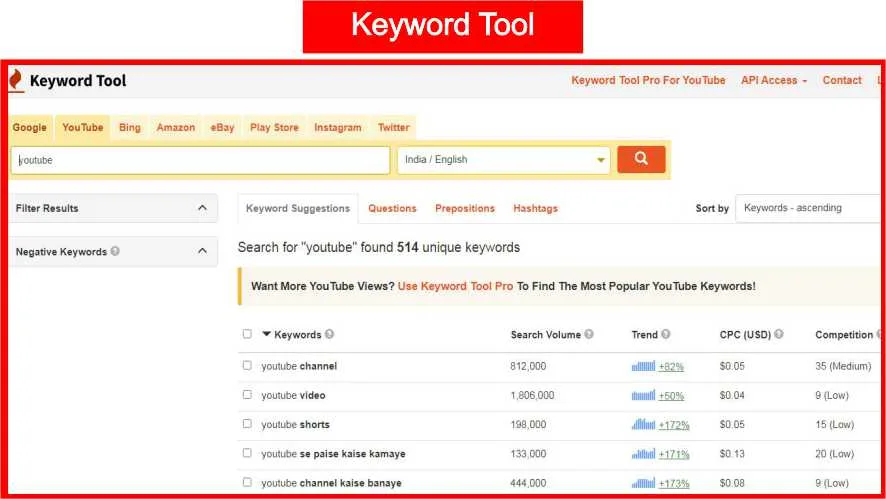
Task: Open the India / English language dropdown
Action: coord(503,160)
